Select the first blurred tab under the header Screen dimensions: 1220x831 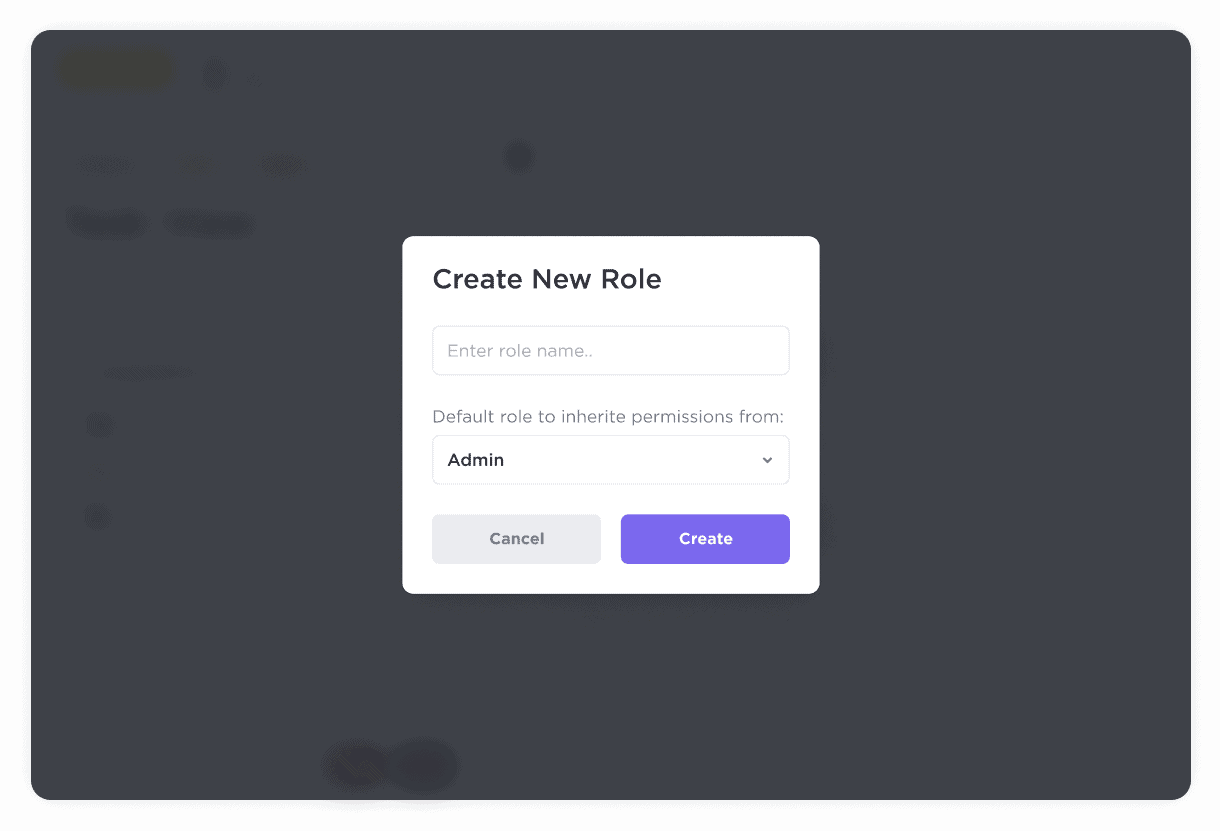[106, 165]
